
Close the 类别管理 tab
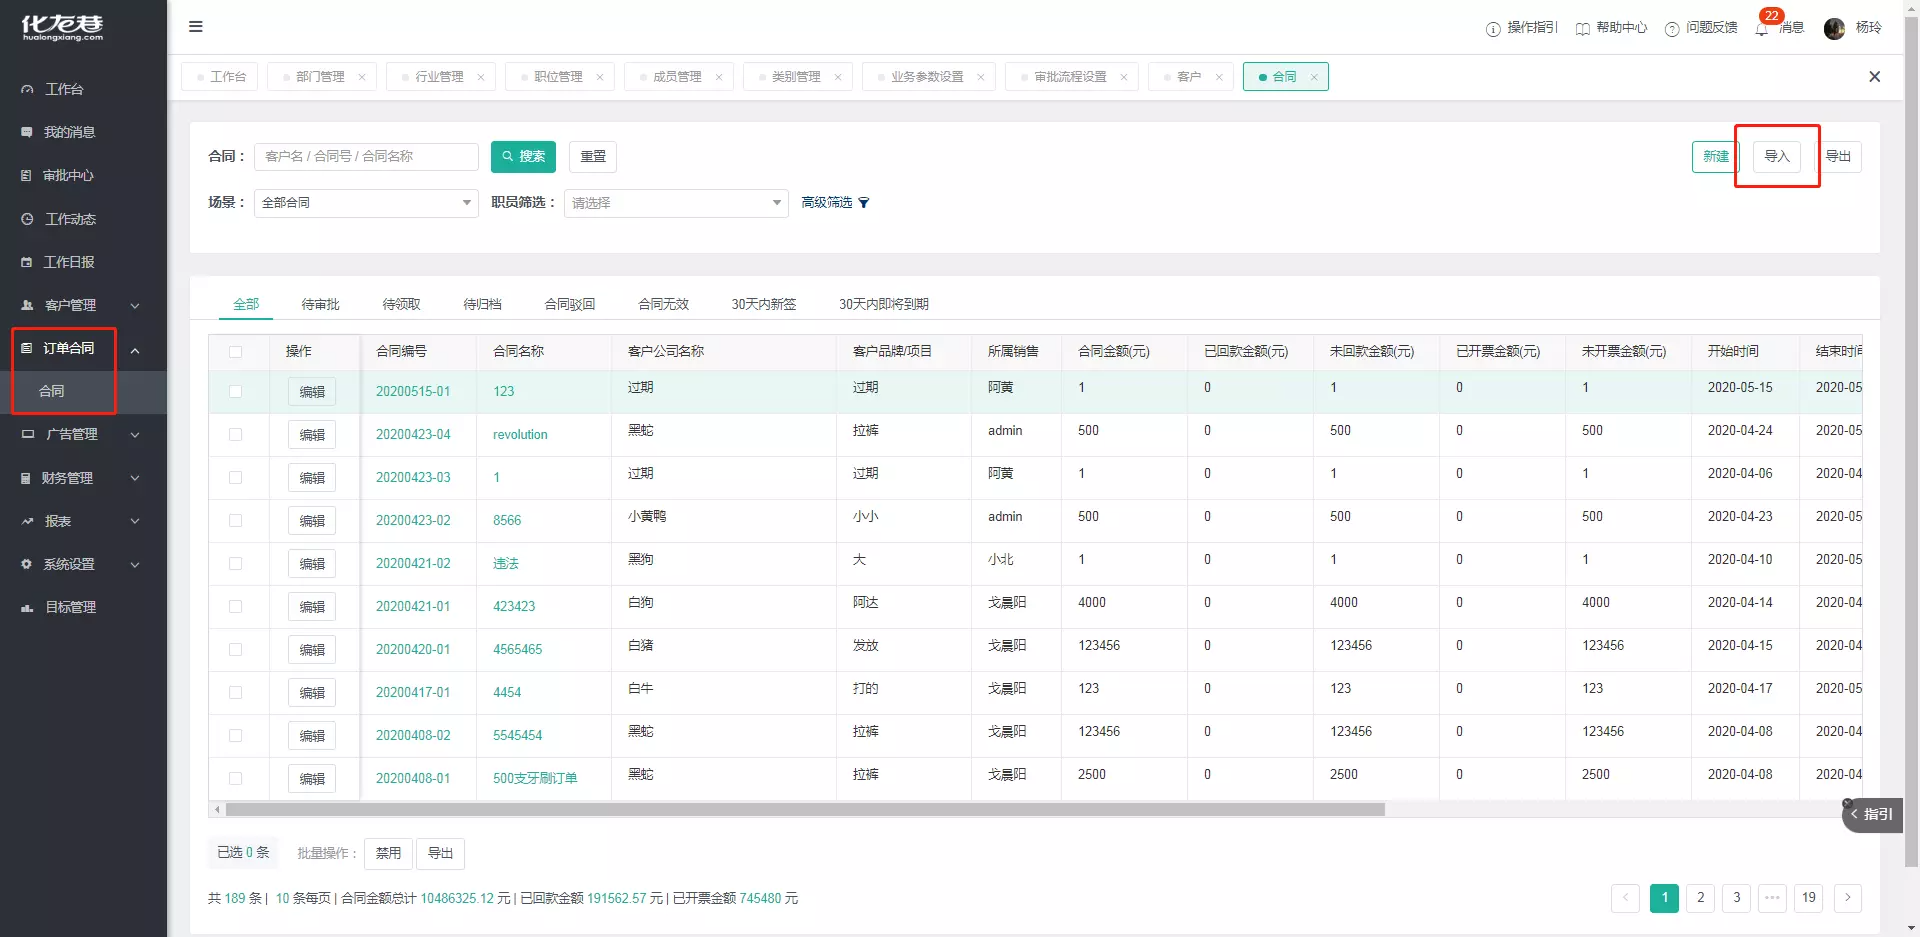point(838,77)
